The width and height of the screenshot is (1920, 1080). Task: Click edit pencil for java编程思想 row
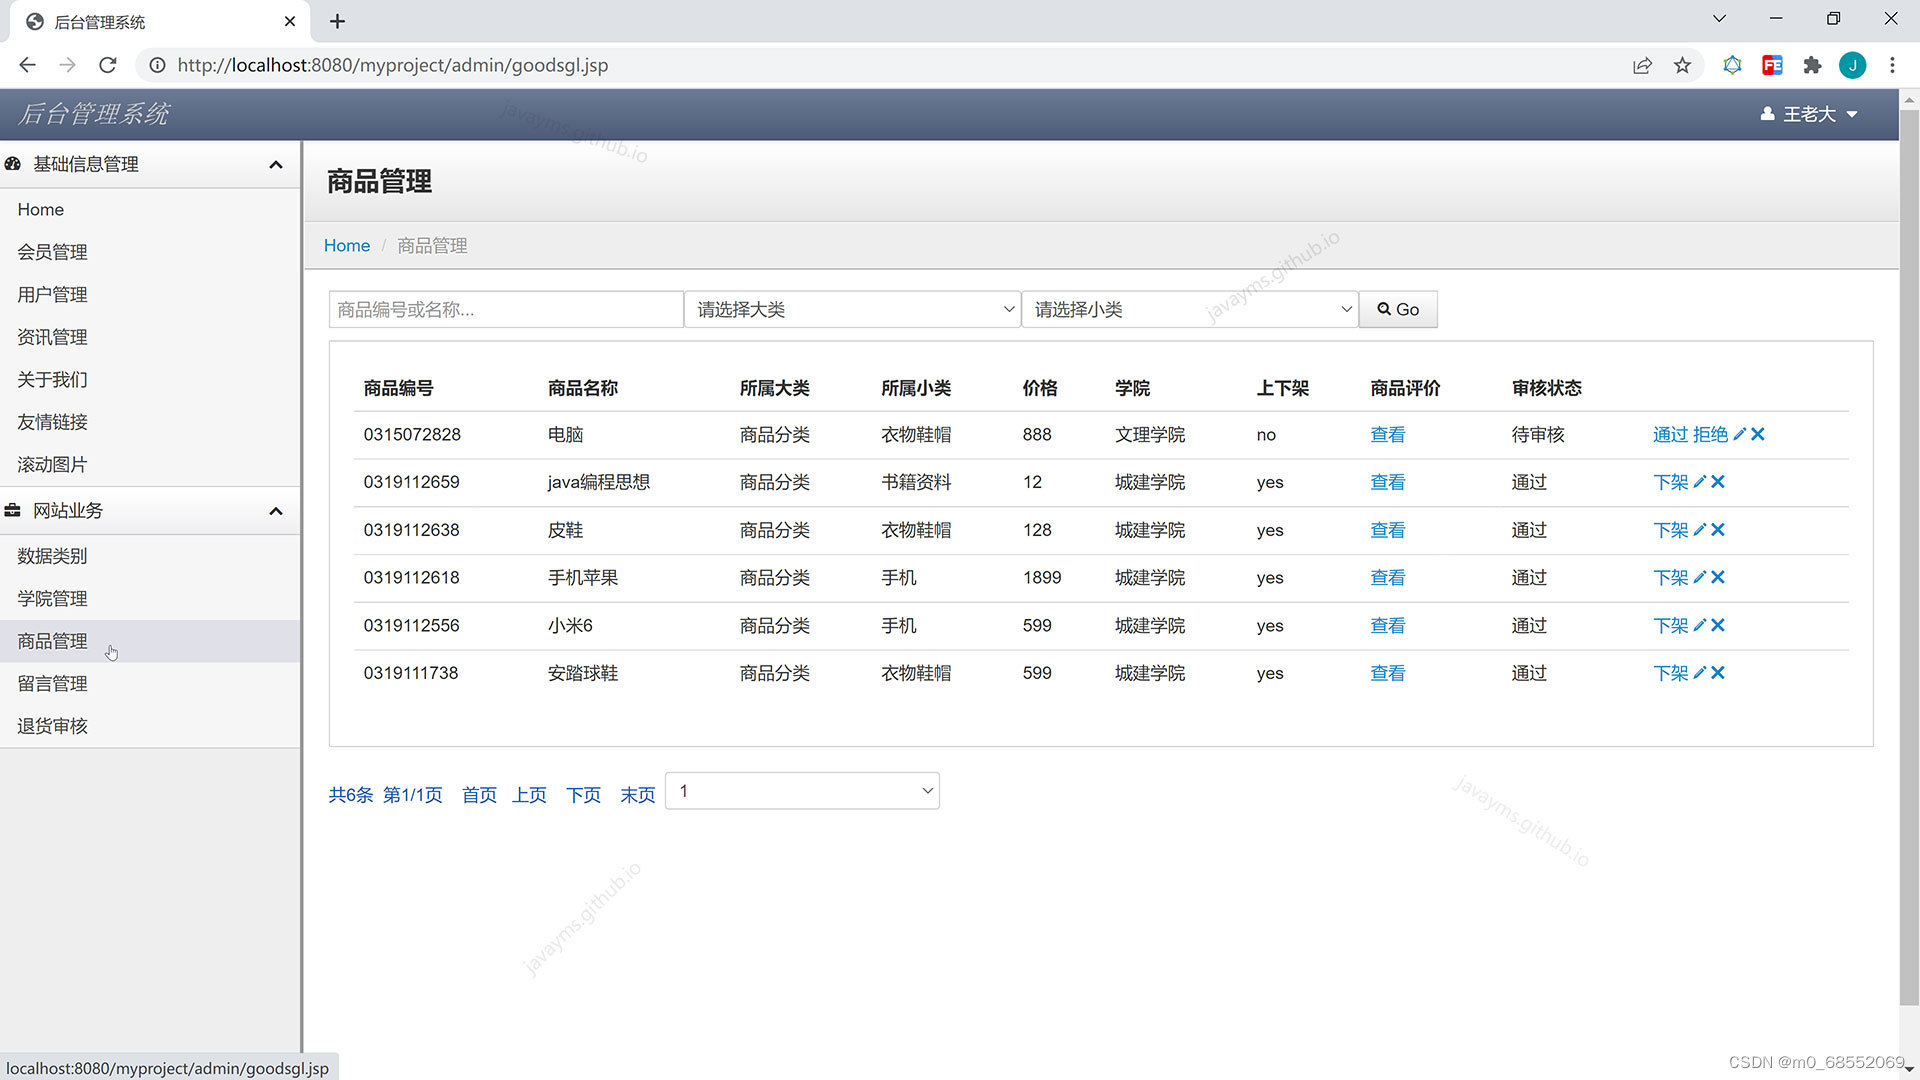[1699, 482]
